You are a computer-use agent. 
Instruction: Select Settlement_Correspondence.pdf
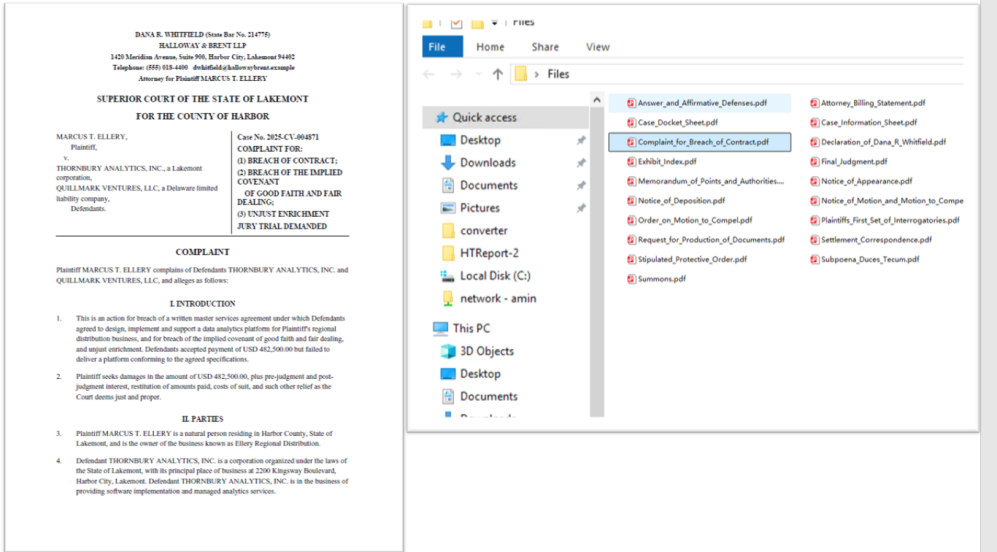(876, 240)
